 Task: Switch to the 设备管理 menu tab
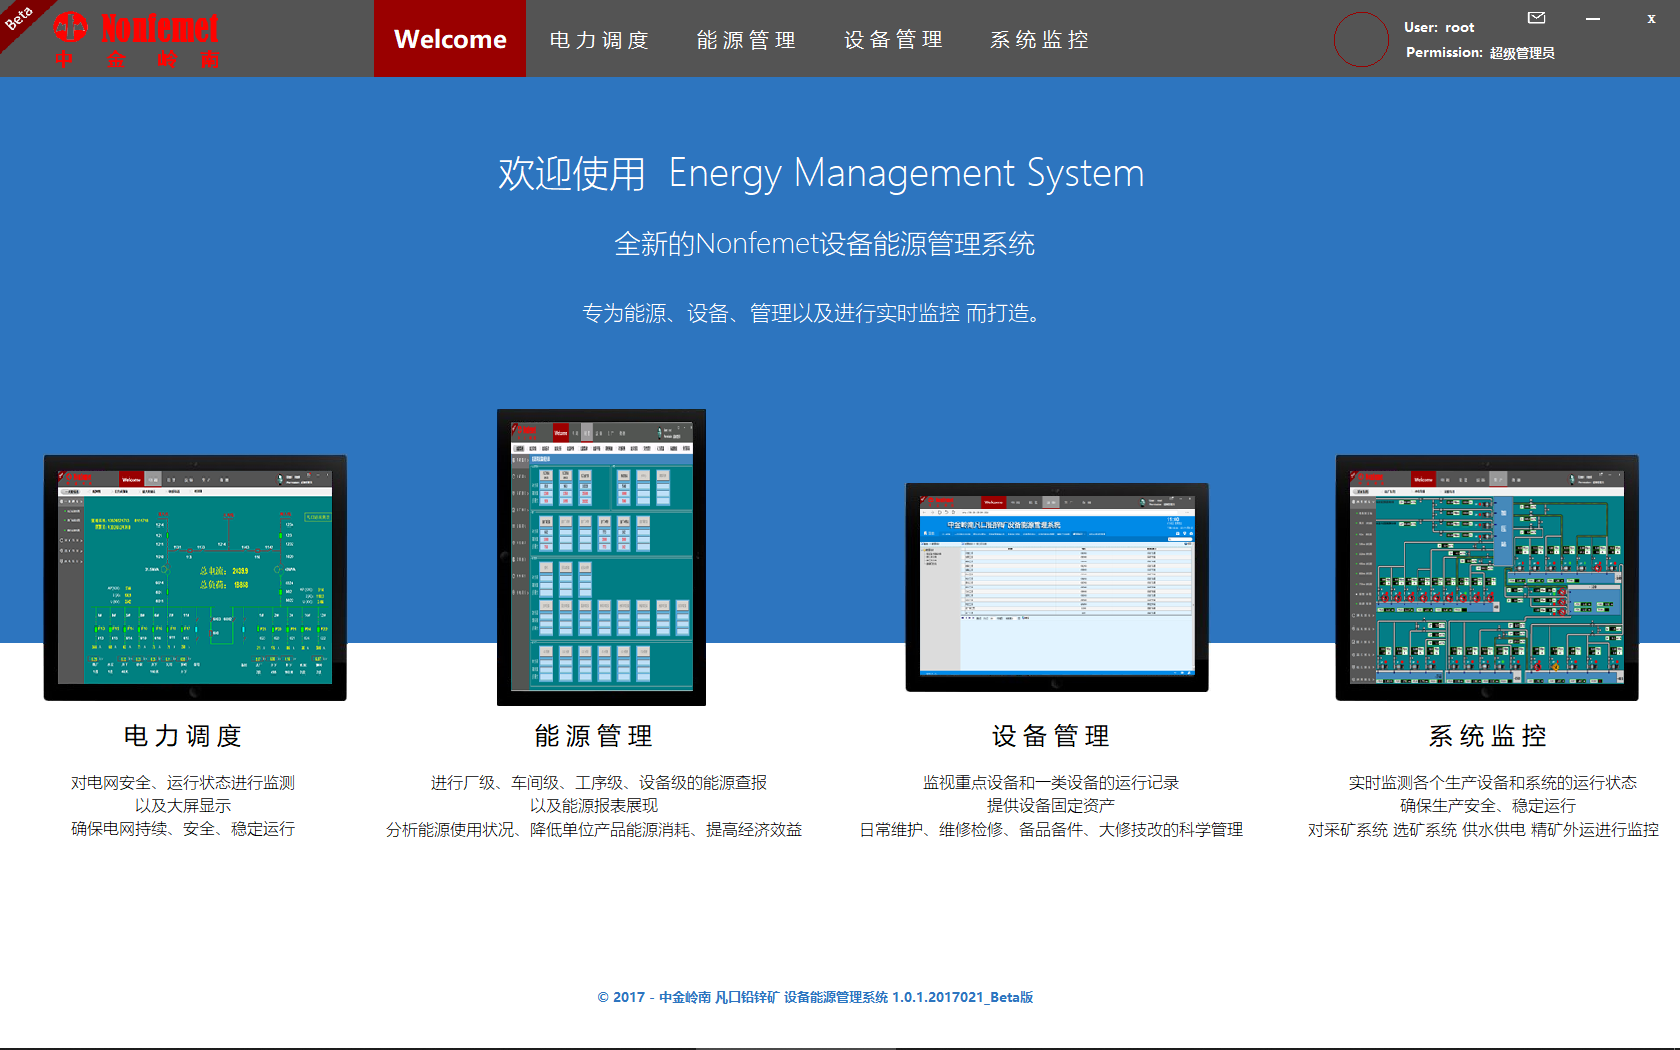894,40
